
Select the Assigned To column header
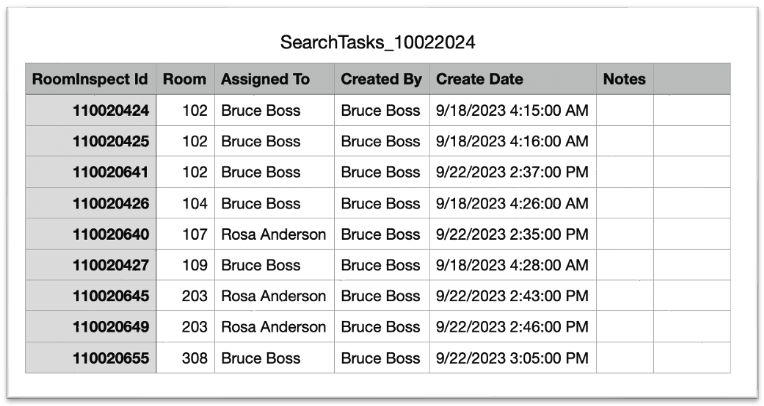point(265,79)
